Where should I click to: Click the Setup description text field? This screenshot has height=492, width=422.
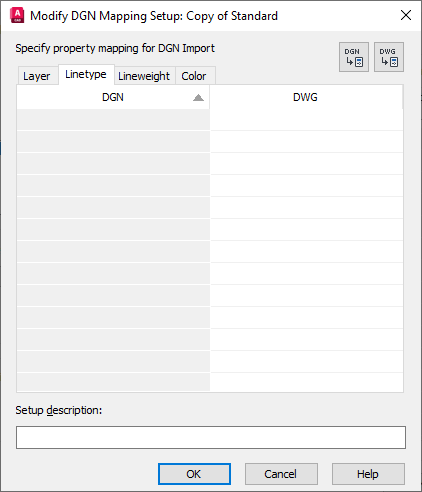pos(211,437)
